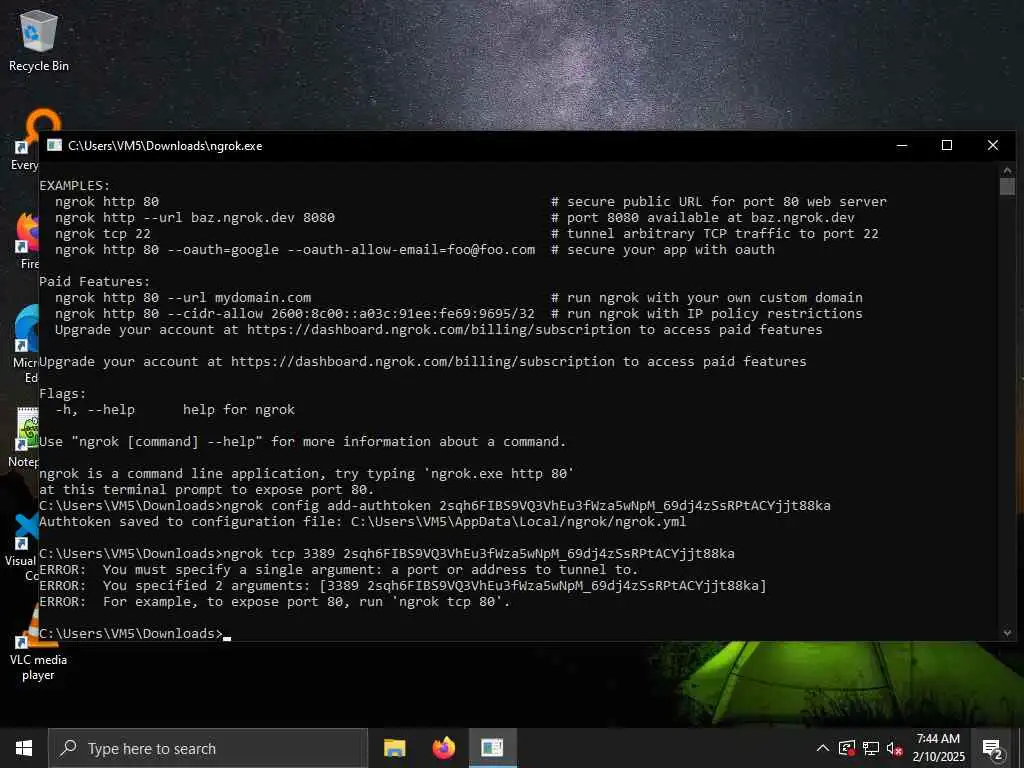
Task: Click the 'You specified 2 arguments' error line
Action: pyautogui.click(x=403, y=586)
